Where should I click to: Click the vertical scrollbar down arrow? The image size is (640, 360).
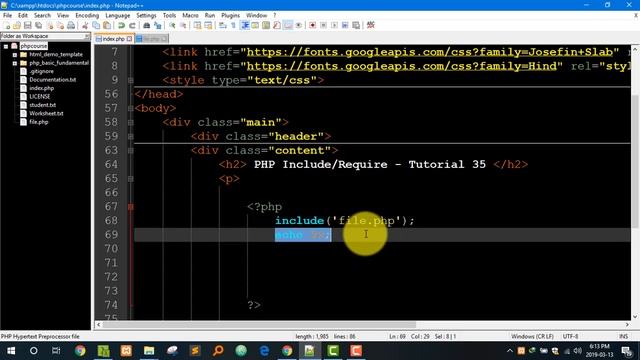pyautogui.click(x=635, y=317)
